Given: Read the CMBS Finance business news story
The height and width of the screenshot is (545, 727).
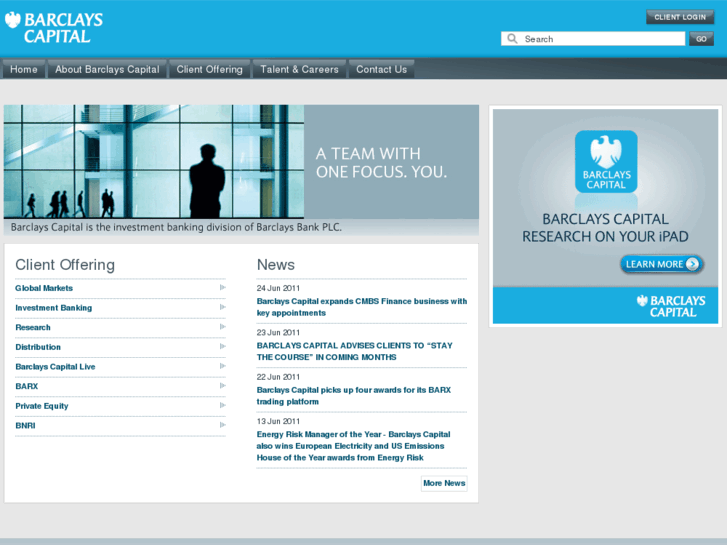Looking at the screenshot, I should coord(362,307).
